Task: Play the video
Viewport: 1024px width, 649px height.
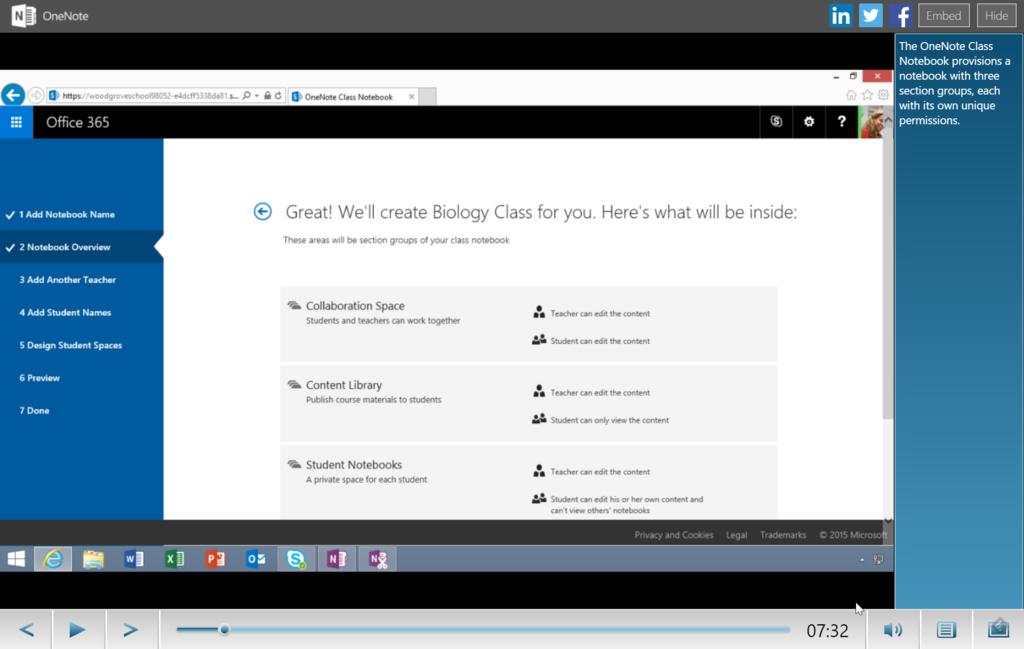Action: [77, 629]
